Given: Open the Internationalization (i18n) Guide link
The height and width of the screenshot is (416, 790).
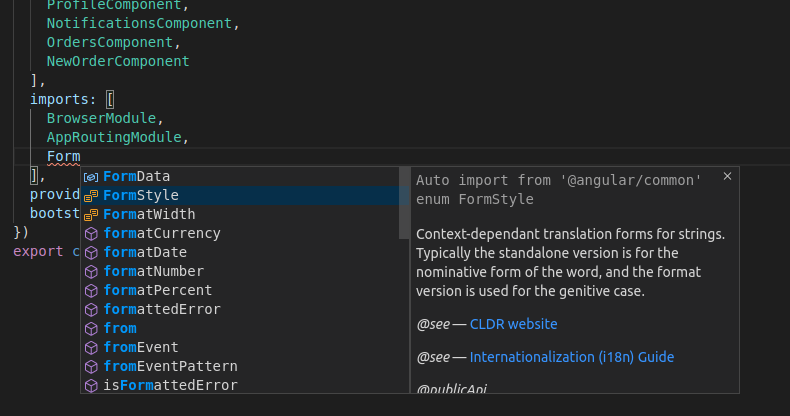Looking at the screenshot, I should (571, 357).
